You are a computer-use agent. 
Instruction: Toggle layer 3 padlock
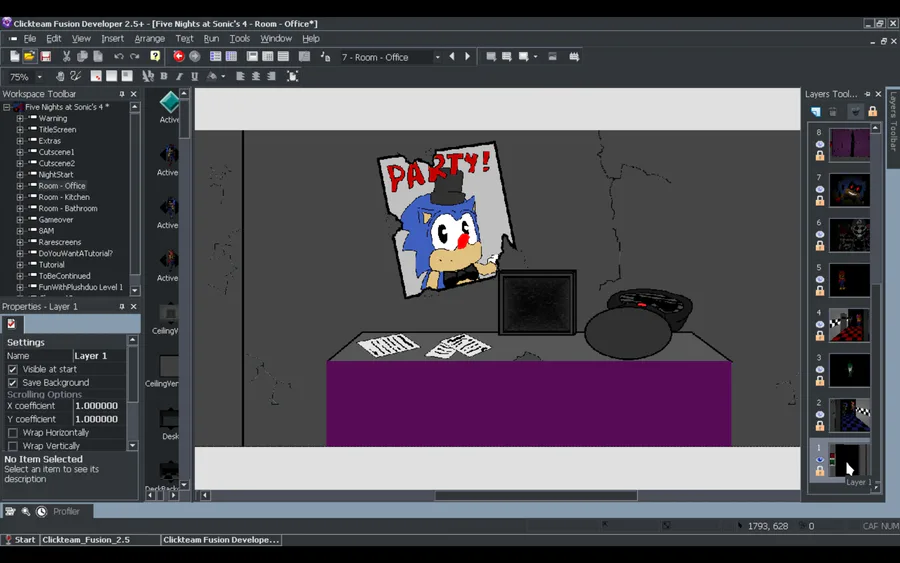tap(820, 381)
